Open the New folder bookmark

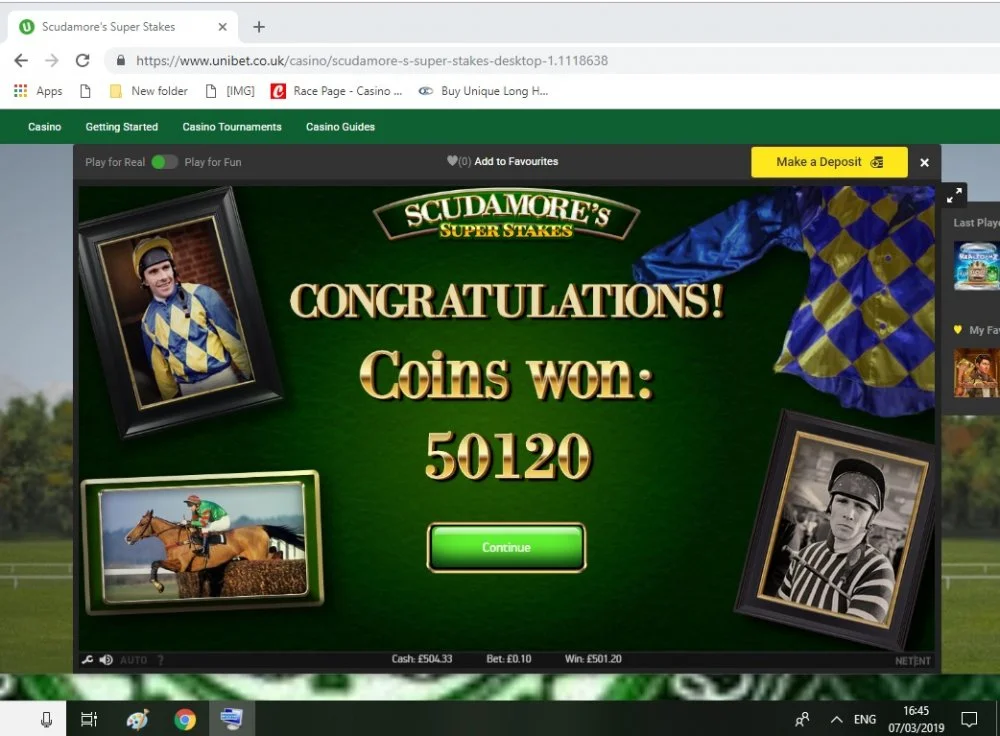coord(149,91)
